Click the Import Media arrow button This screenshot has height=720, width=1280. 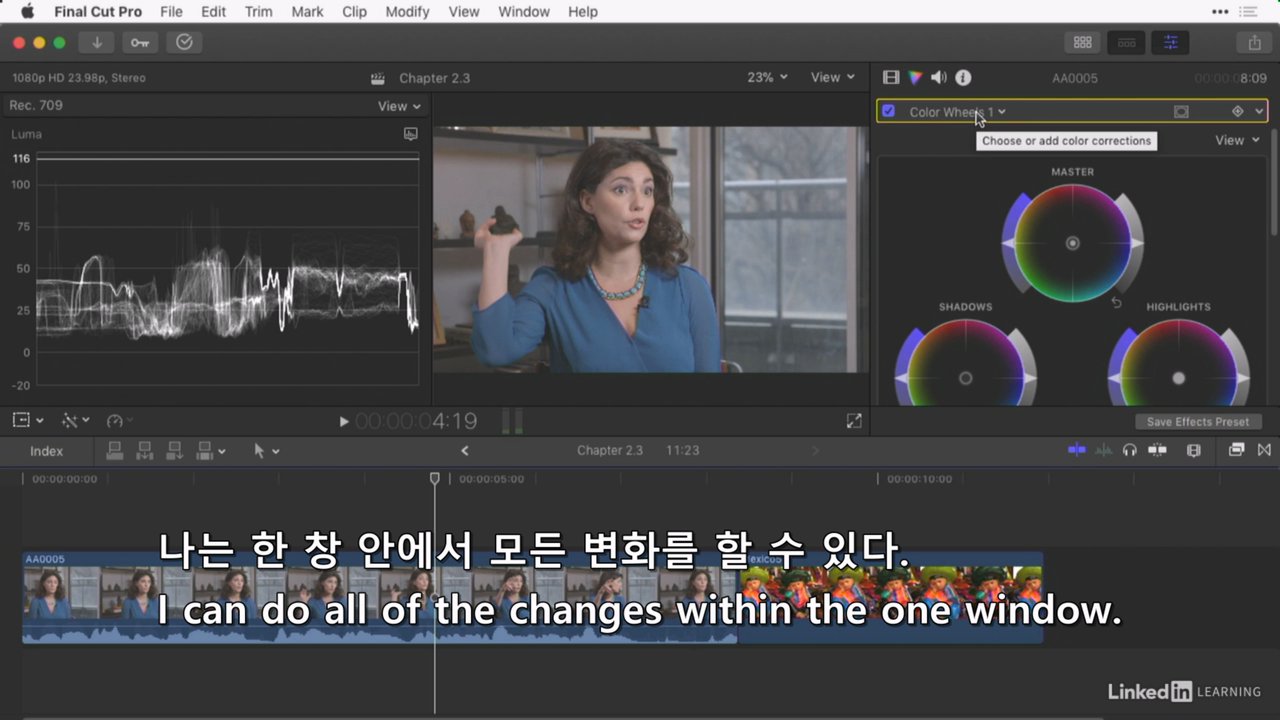[97, 42]
